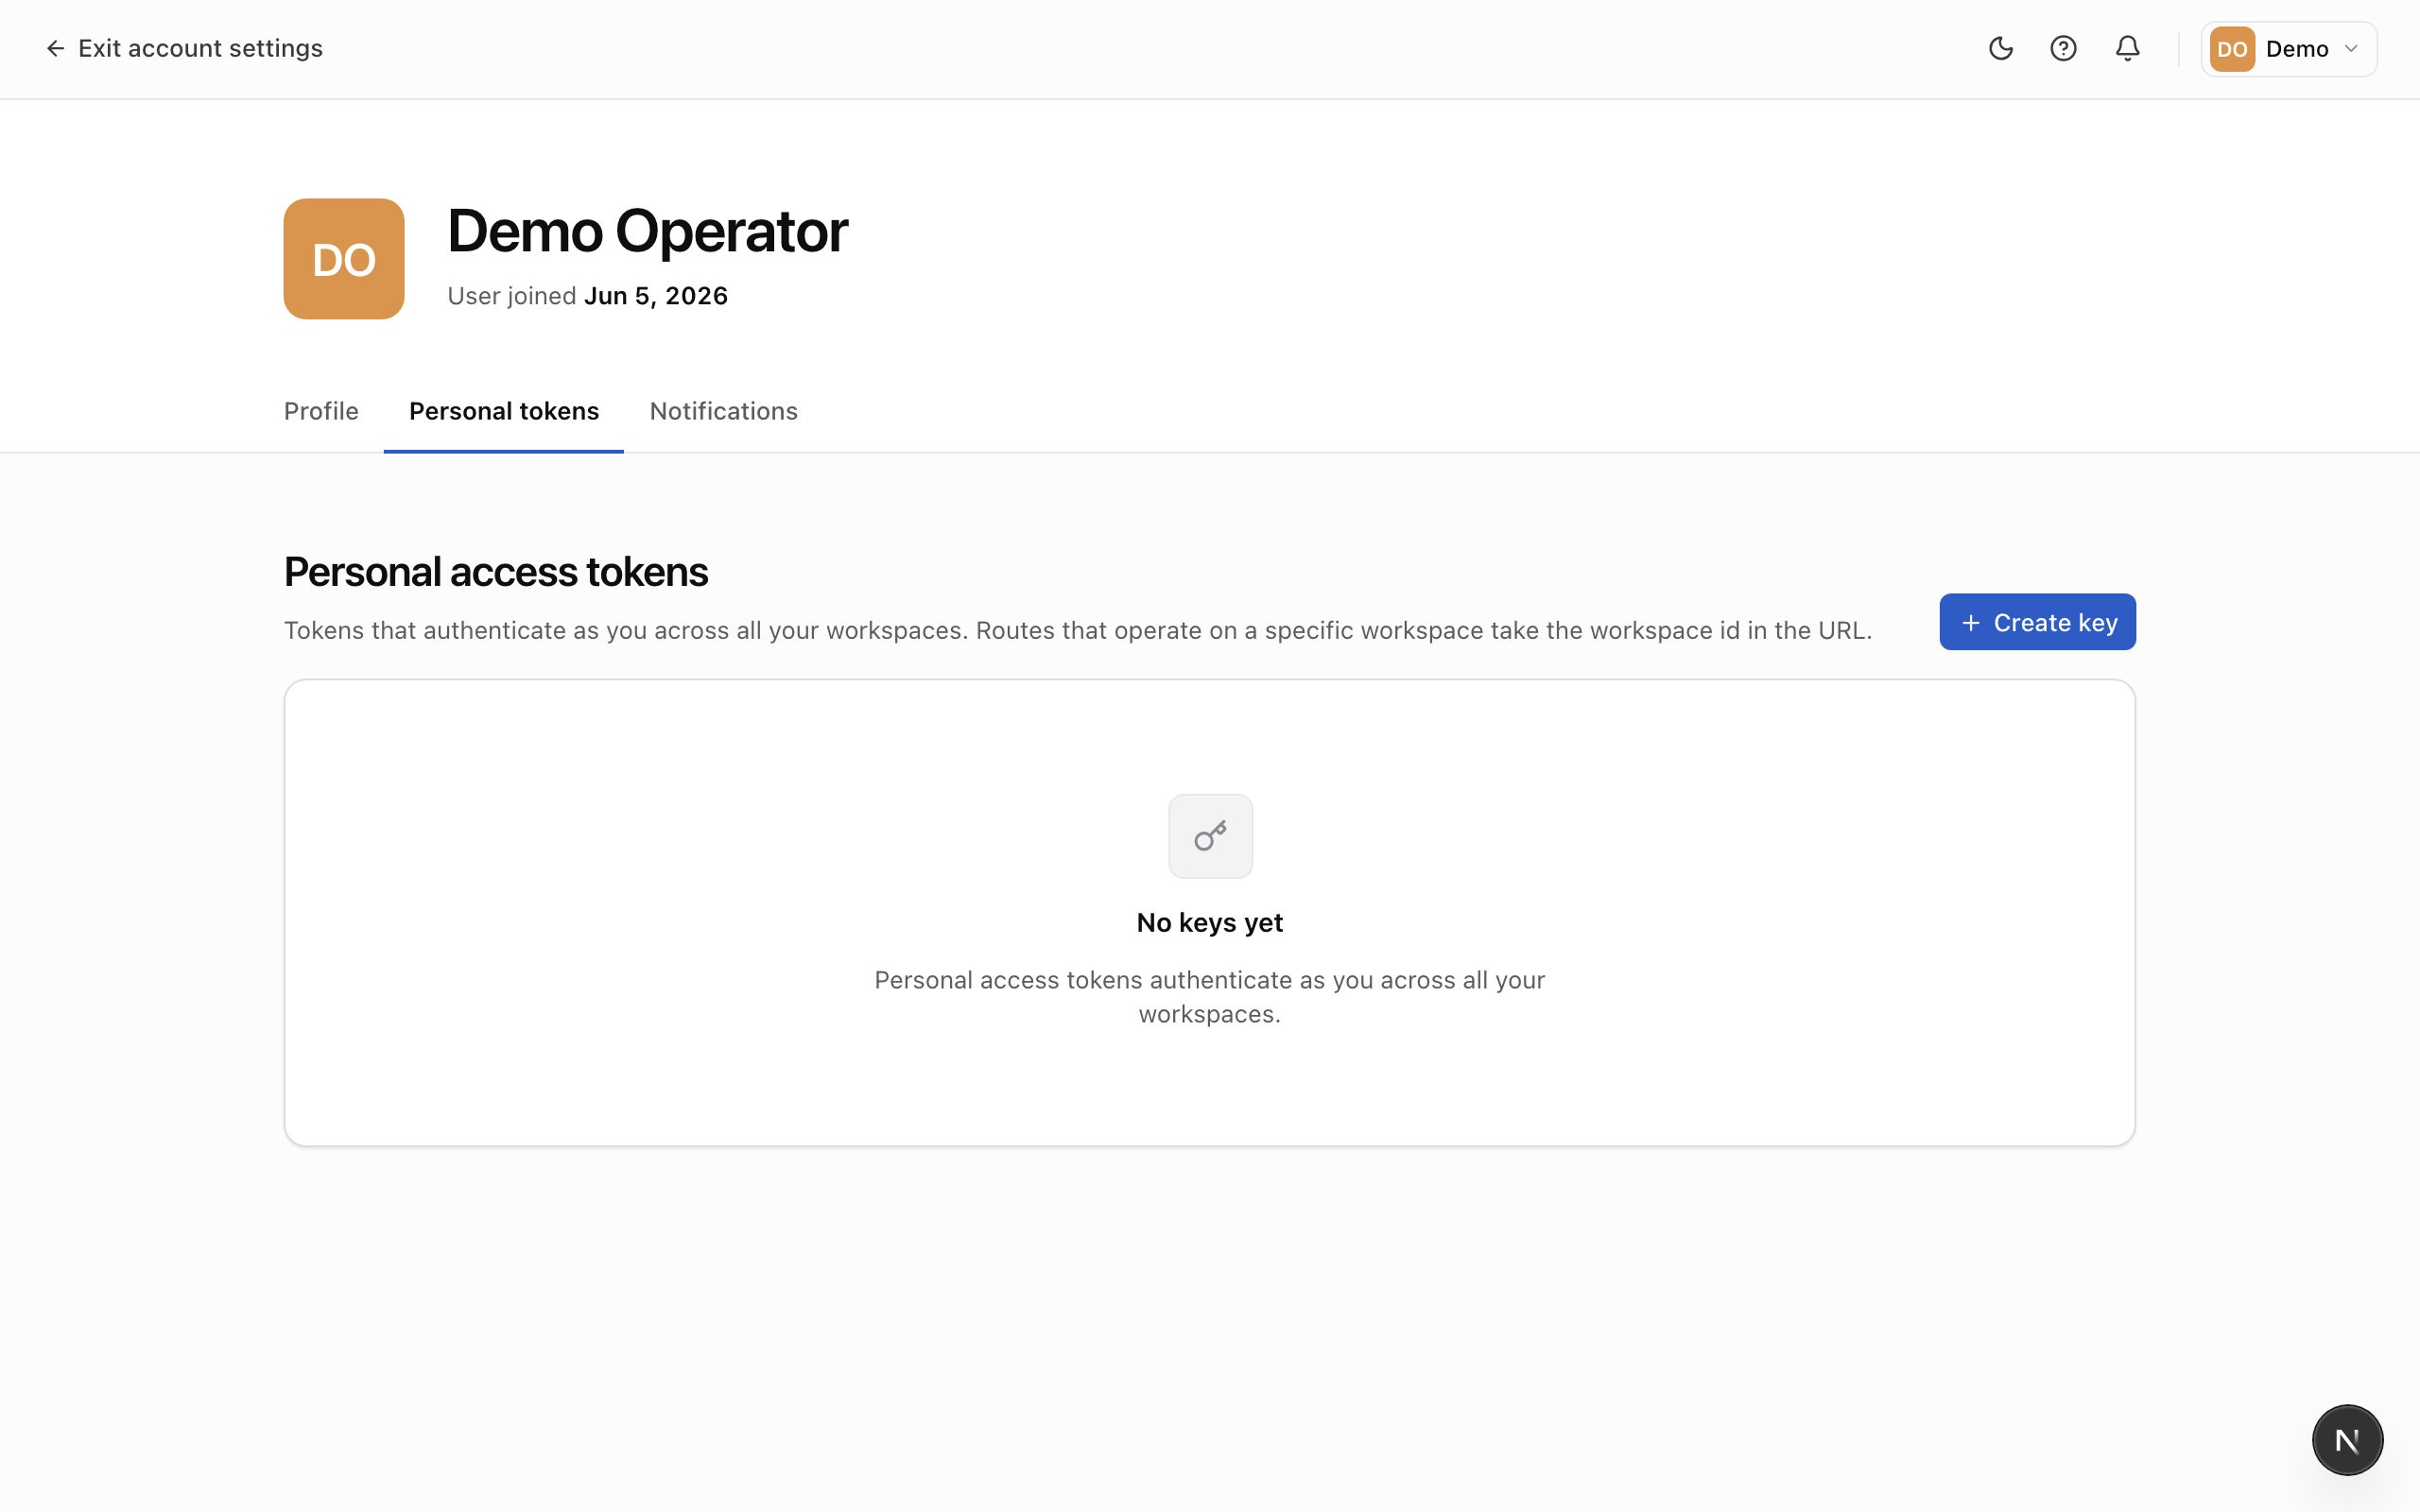
Task: Select the Personal tokens tab
Action: point(504,411)
